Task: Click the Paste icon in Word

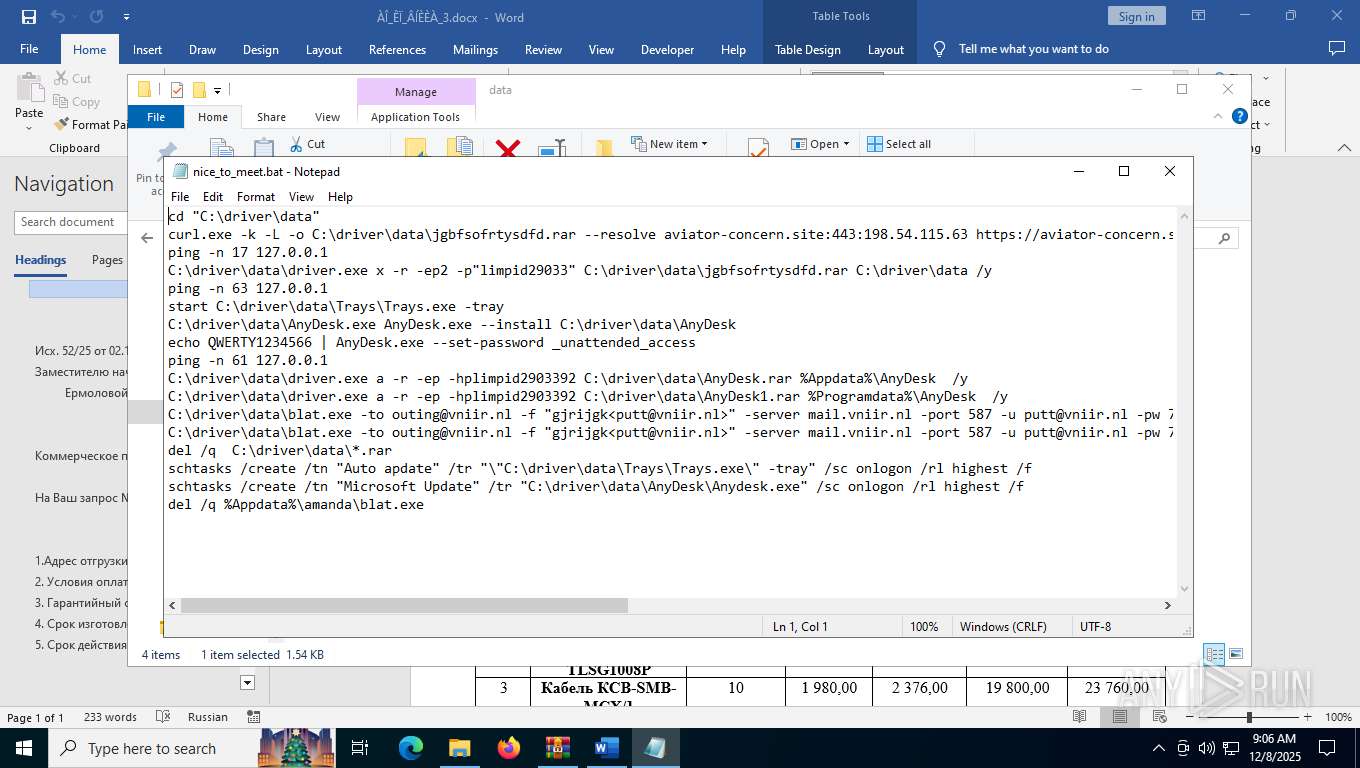Action: (29, 87)
